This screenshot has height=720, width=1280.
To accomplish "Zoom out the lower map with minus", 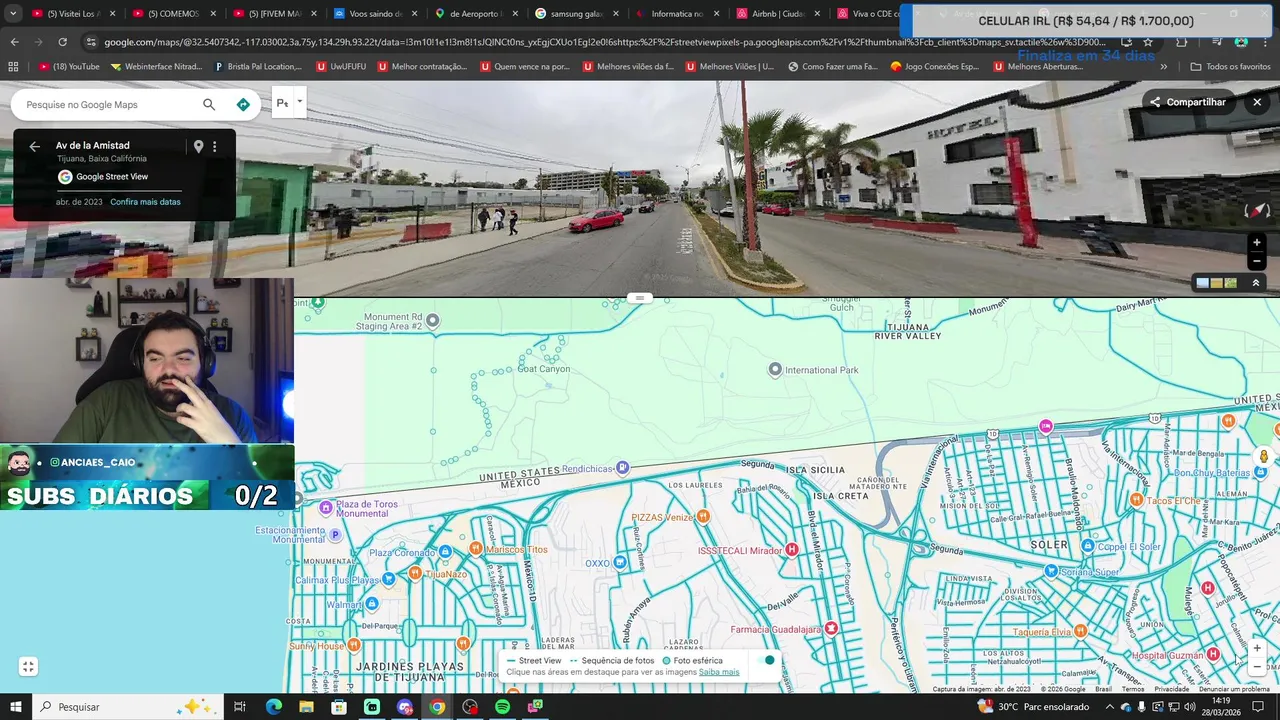I will coord(1257,667).
